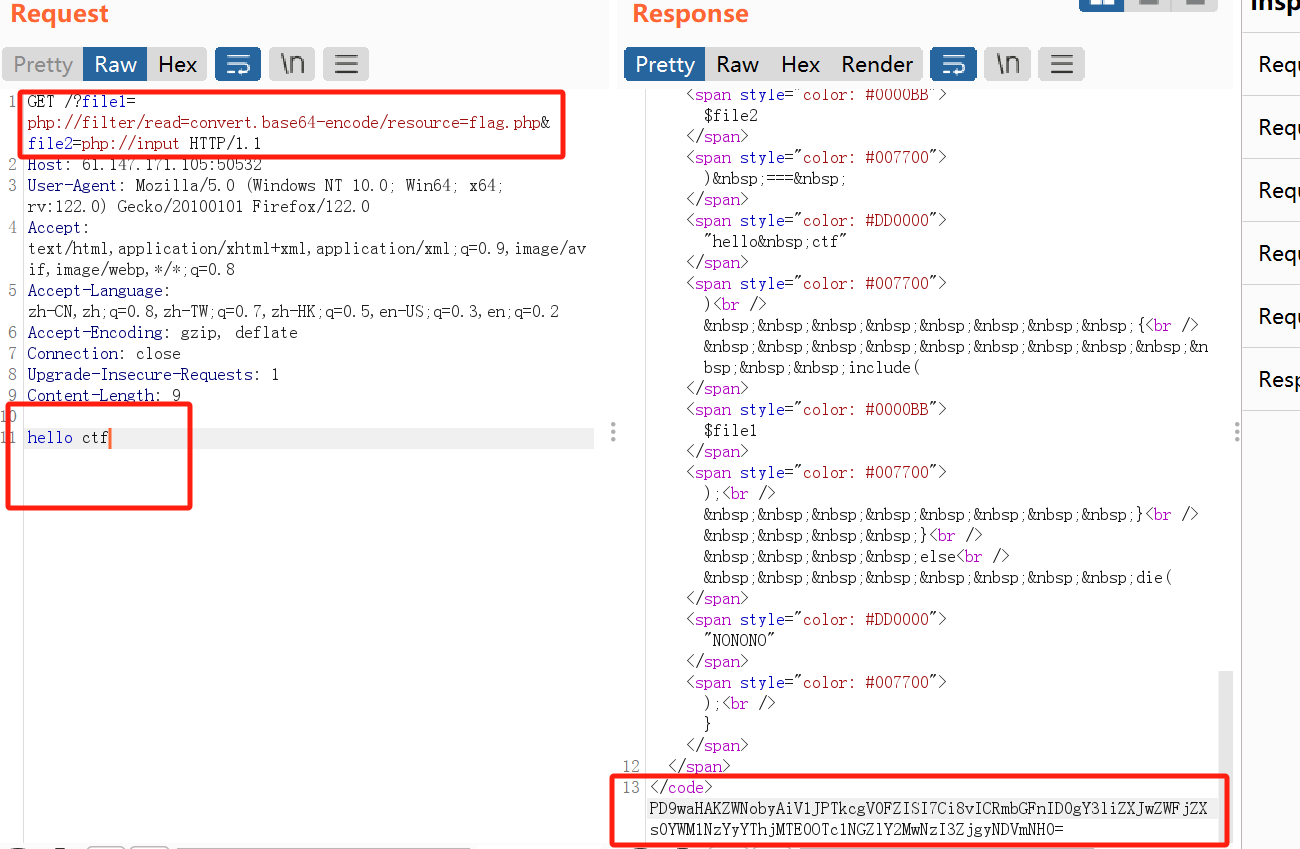
Task: Click the divider handle beside the Inspector panel
Action: point(1237,431)
